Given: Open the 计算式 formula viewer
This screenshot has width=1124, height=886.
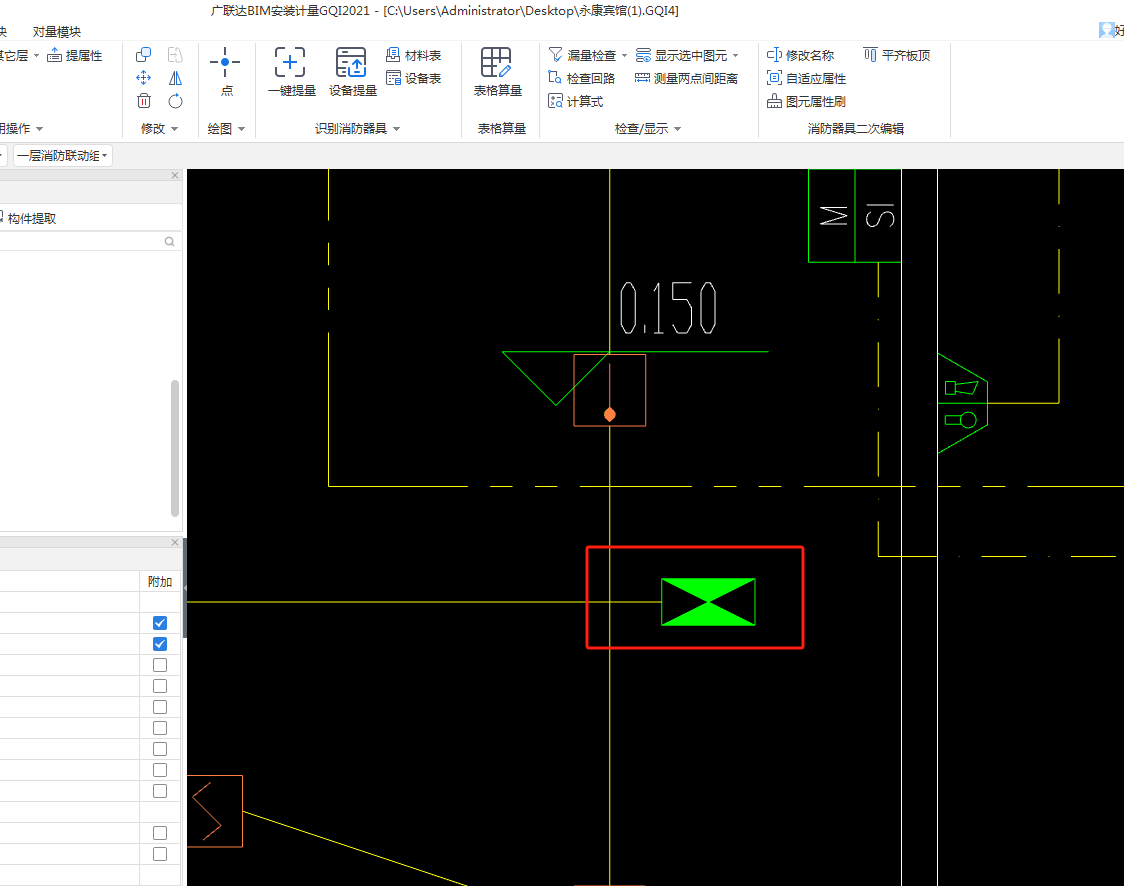Looking at the screenshot, I should coord(576,101).
